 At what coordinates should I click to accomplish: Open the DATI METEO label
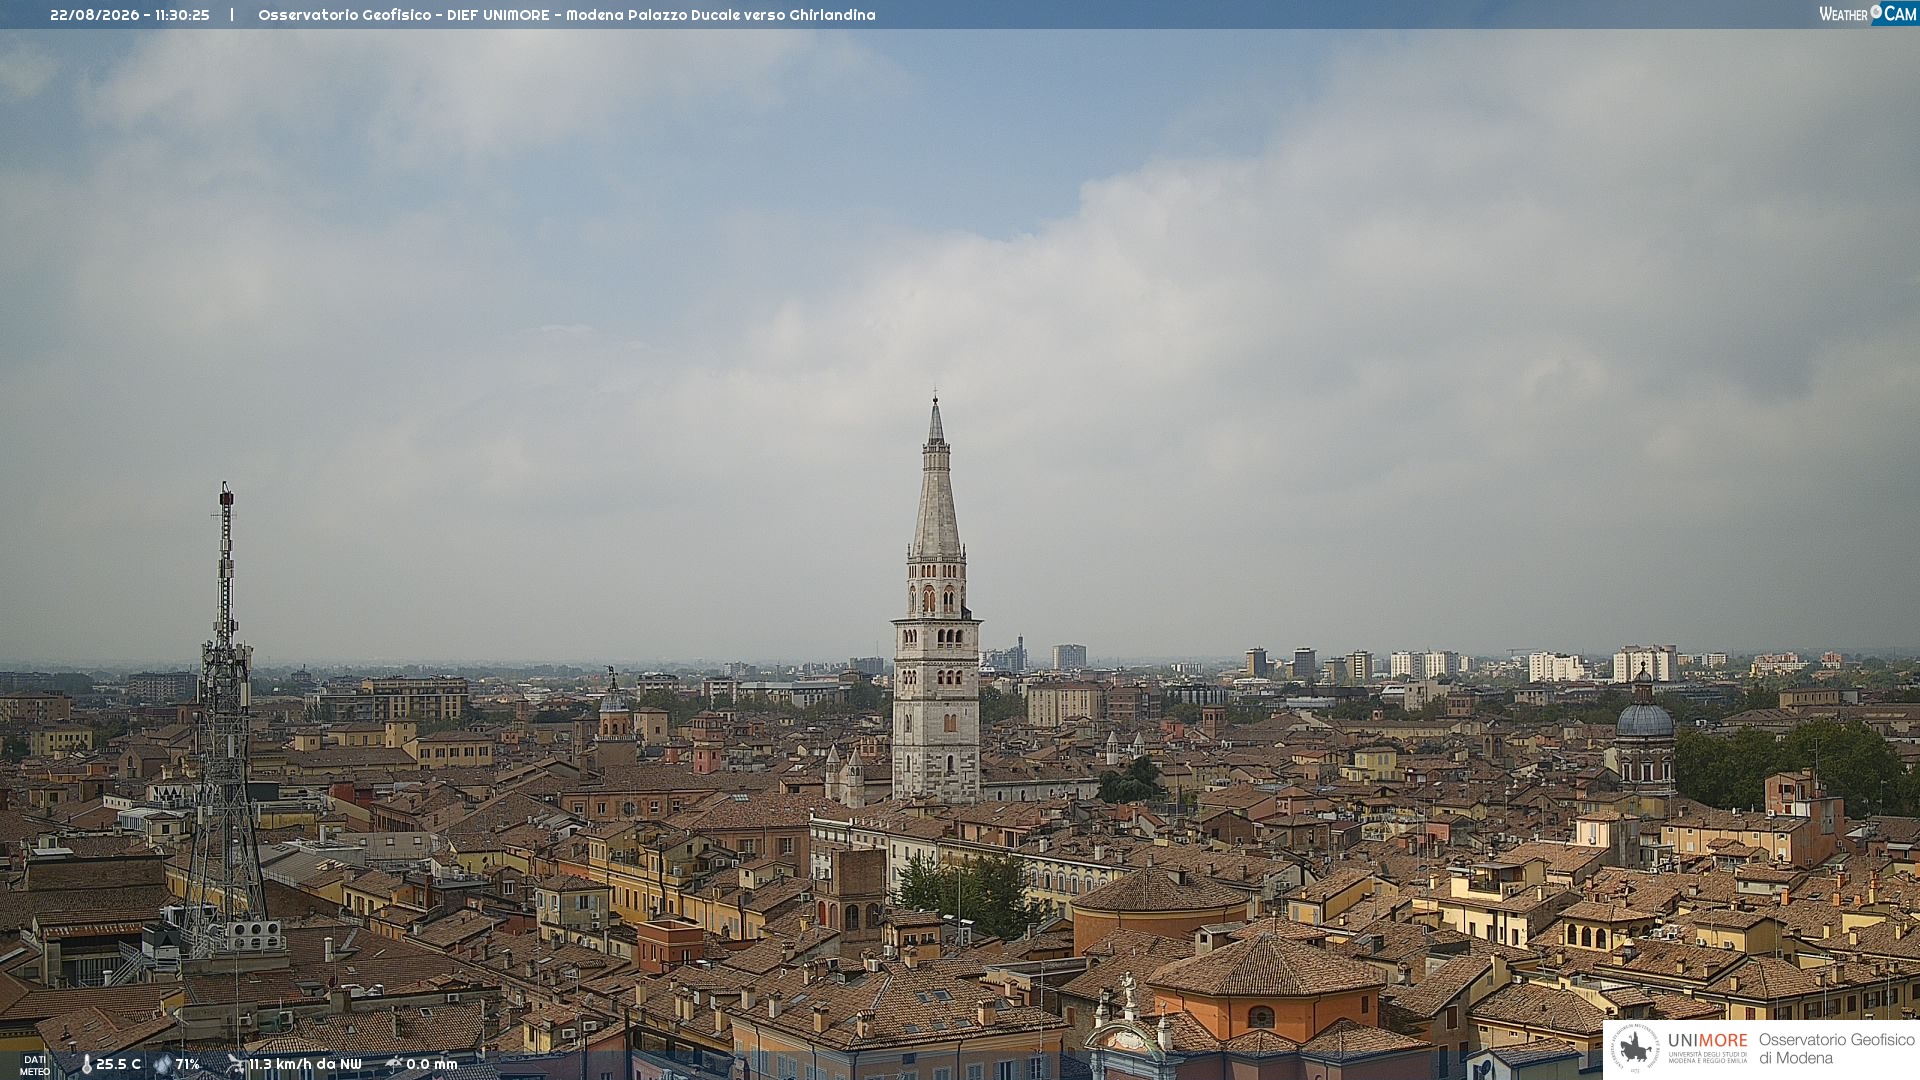[35, 1065]
